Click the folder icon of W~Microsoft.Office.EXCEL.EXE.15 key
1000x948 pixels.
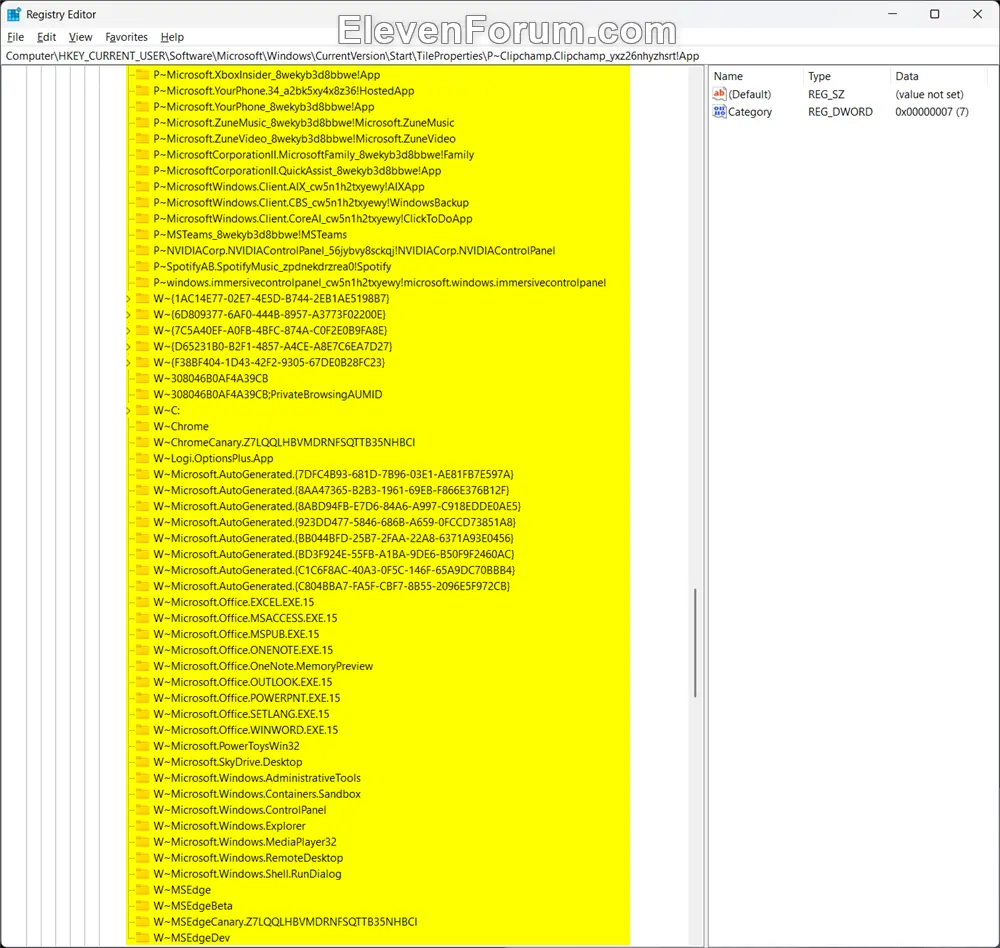(x=142, y=602)
